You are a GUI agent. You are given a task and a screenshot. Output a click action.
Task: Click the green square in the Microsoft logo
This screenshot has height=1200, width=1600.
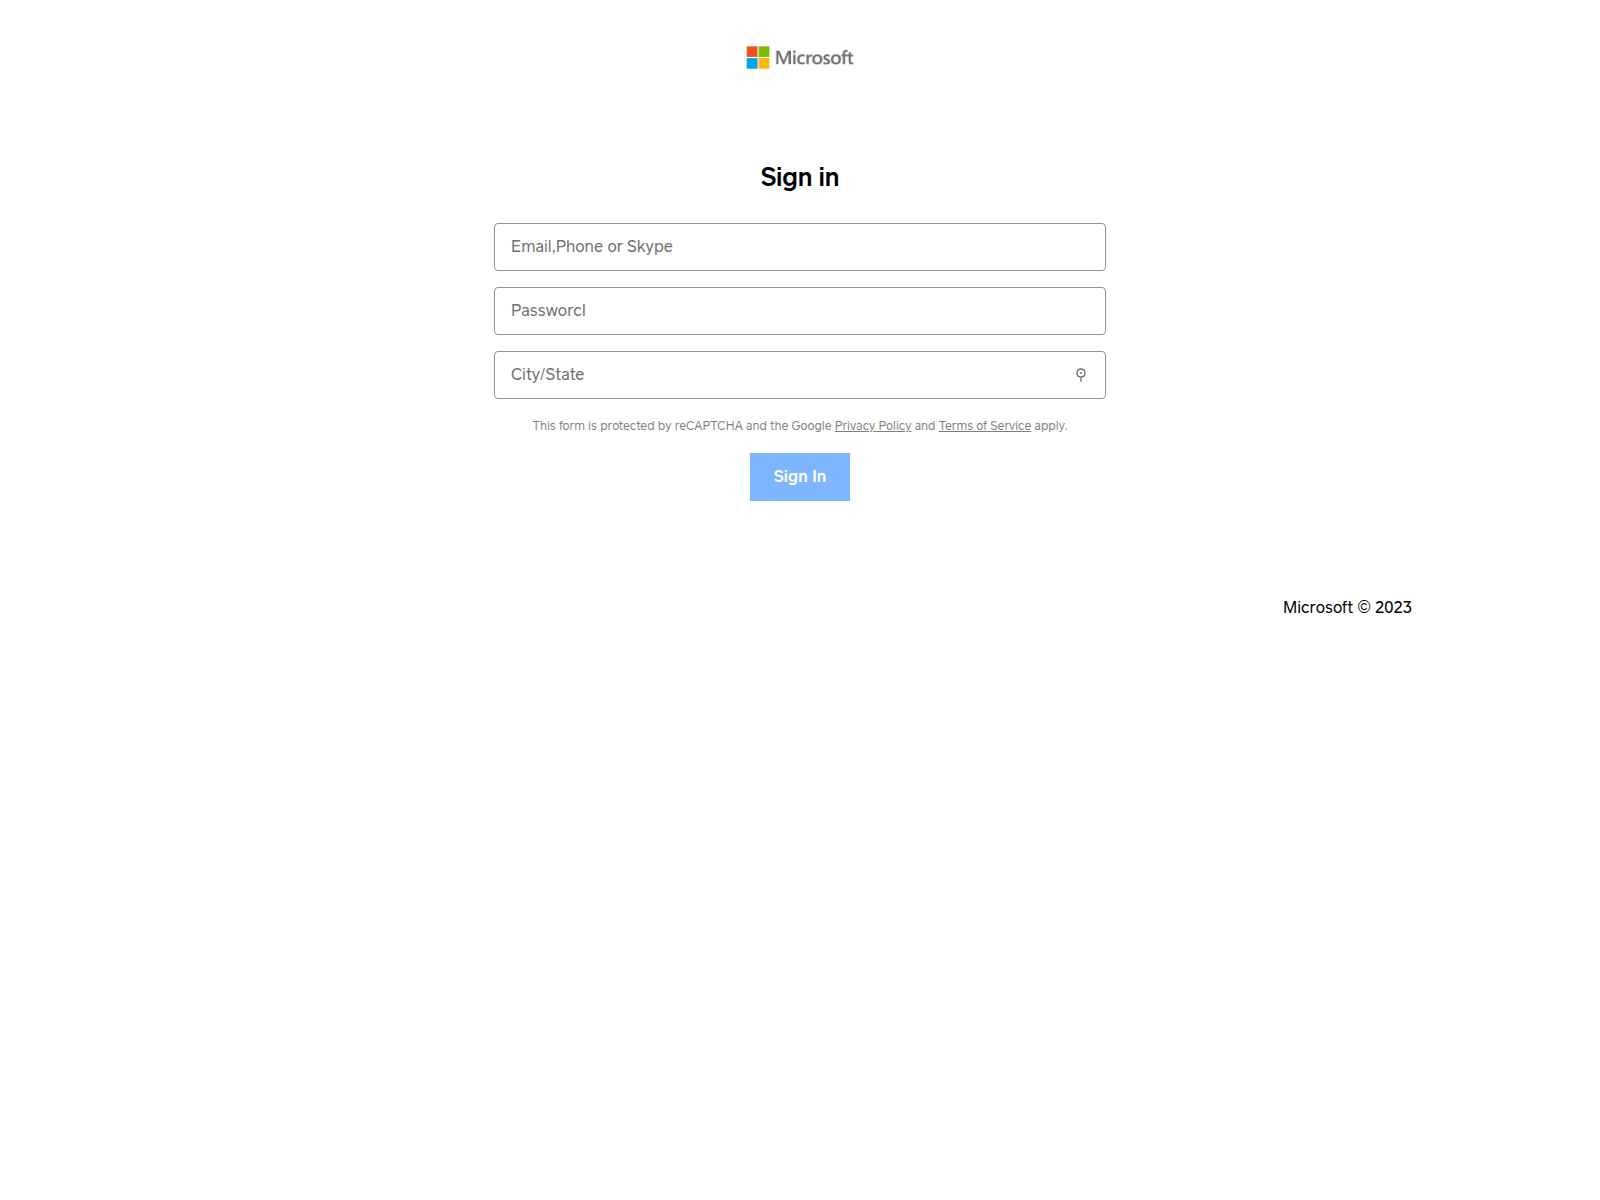[764, 52]
